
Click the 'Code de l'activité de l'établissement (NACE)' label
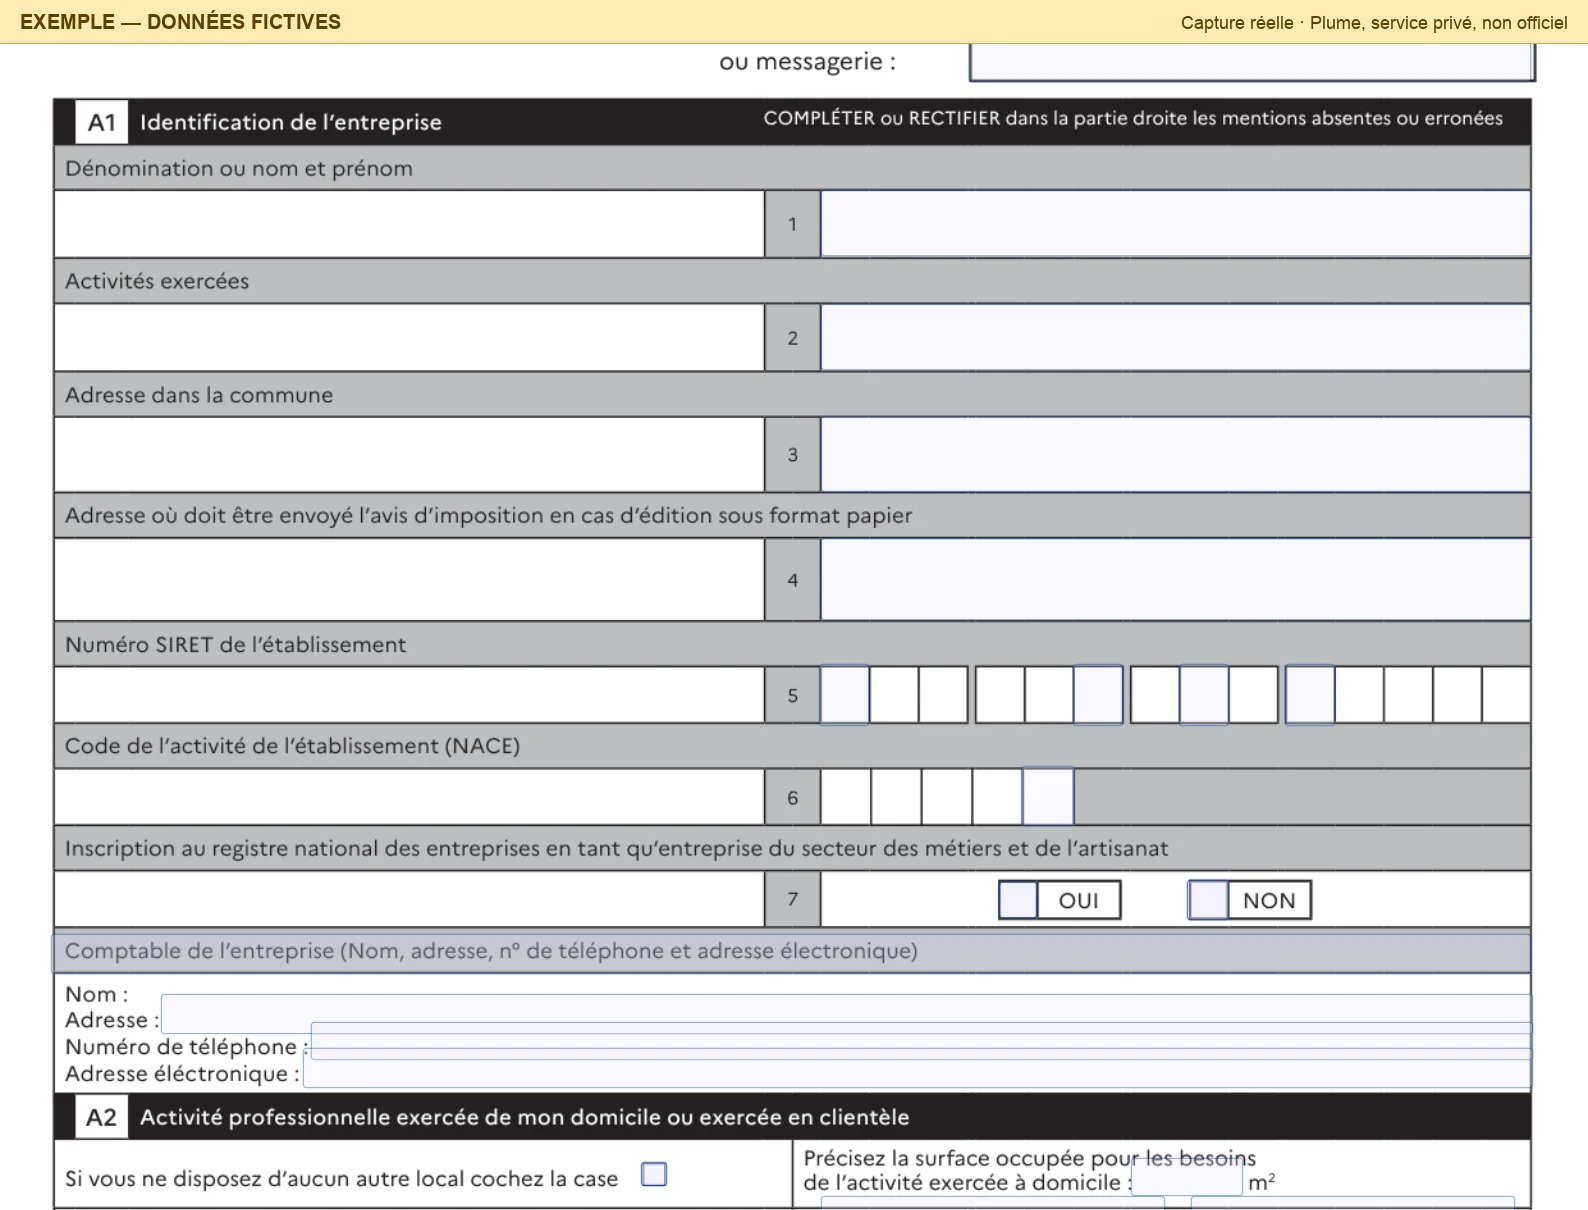click(x=293, y=746)
